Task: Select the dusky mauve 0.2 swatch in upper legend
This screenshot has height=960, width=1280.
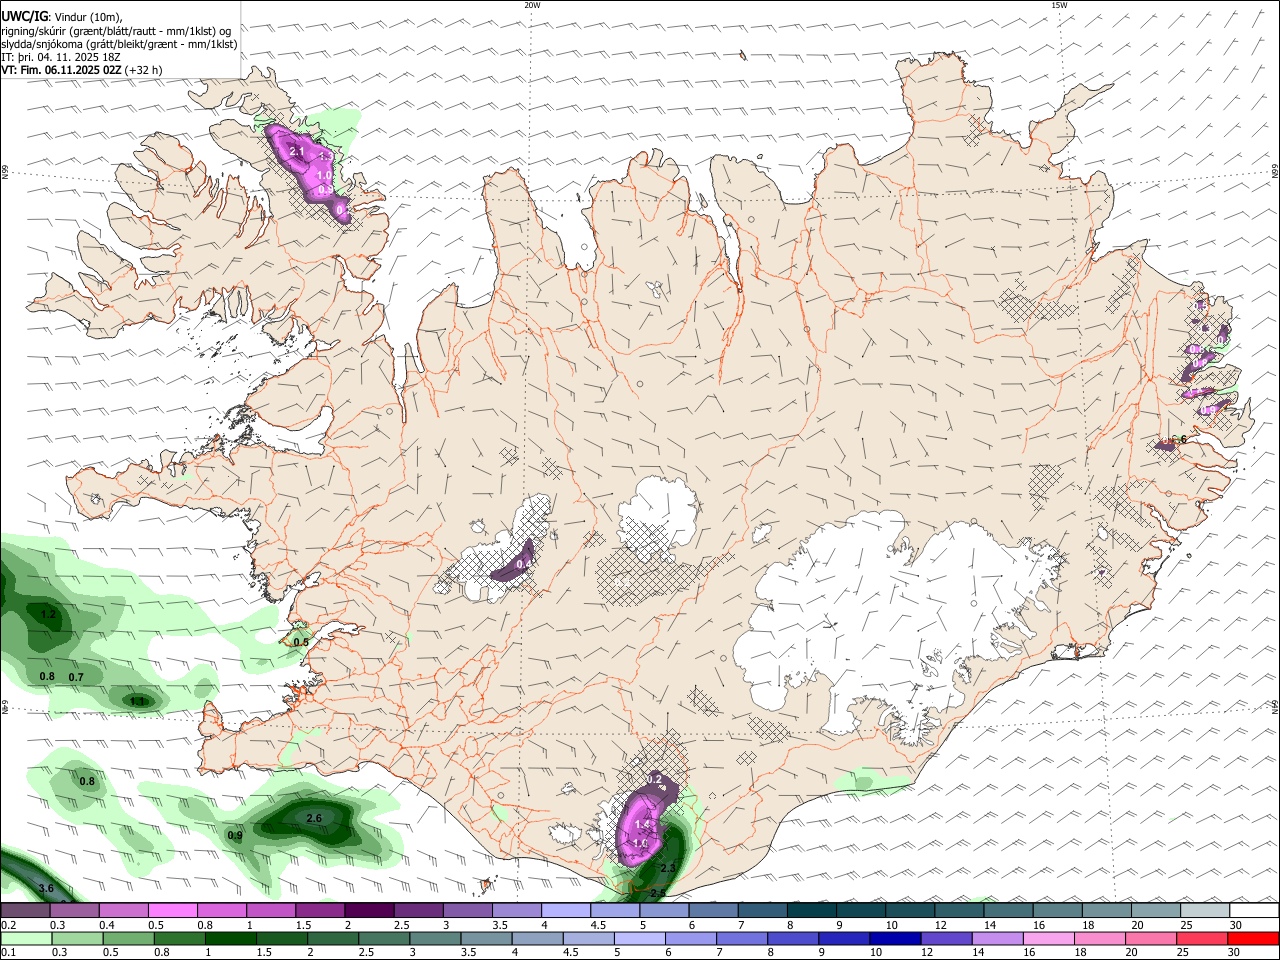Action: coord(25,911)
